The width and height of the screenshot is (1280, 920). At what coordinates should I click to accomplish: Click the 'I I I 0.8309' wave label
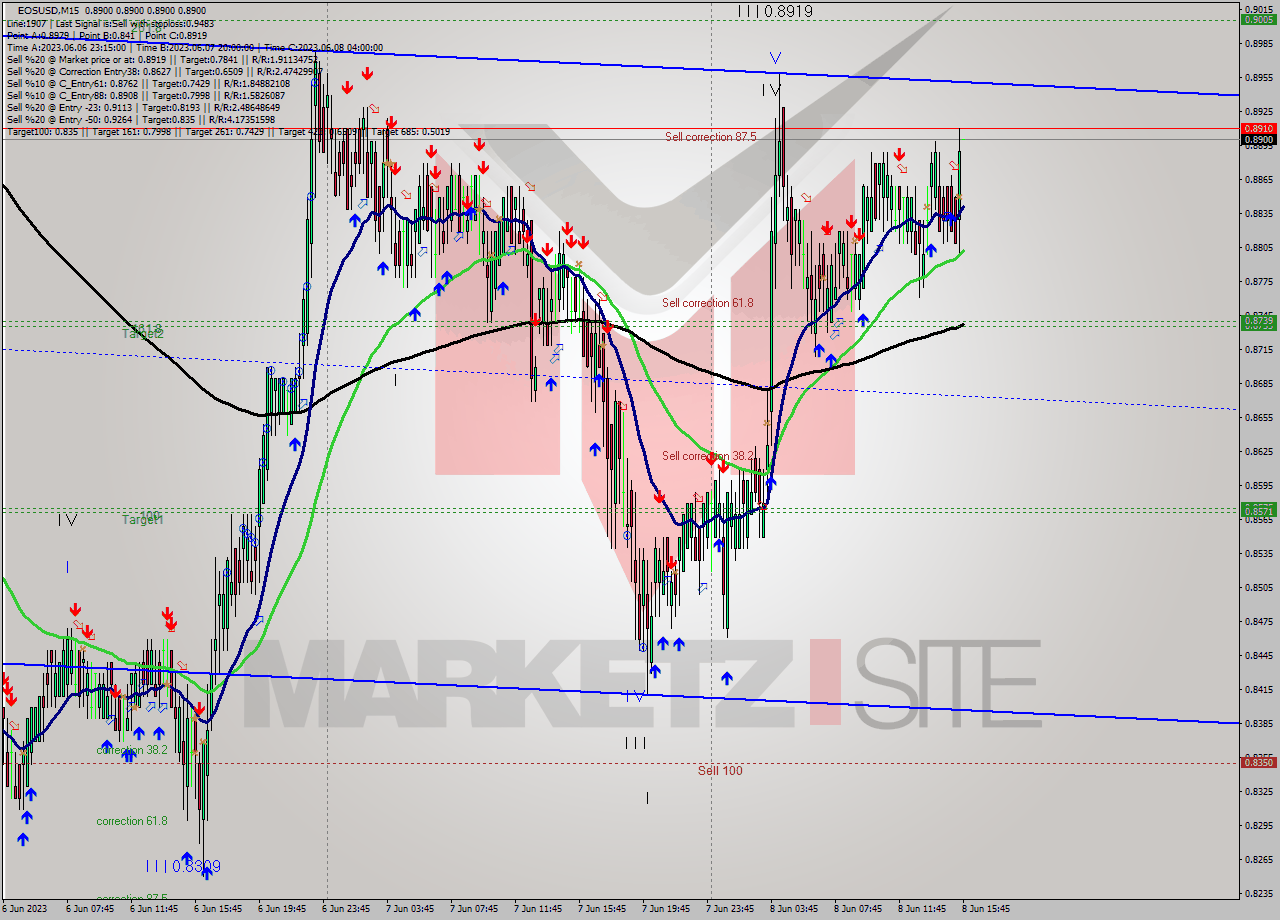point(183,865)
